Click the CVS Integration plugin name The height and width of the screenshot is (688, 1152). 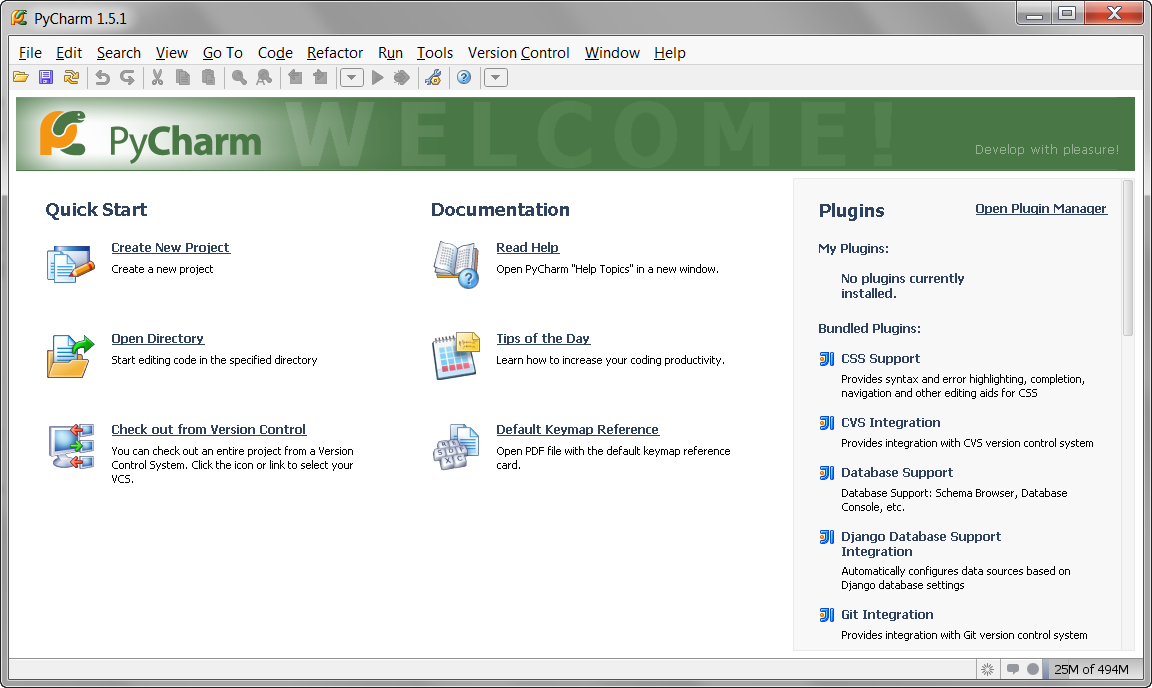[x=890, y=423]
